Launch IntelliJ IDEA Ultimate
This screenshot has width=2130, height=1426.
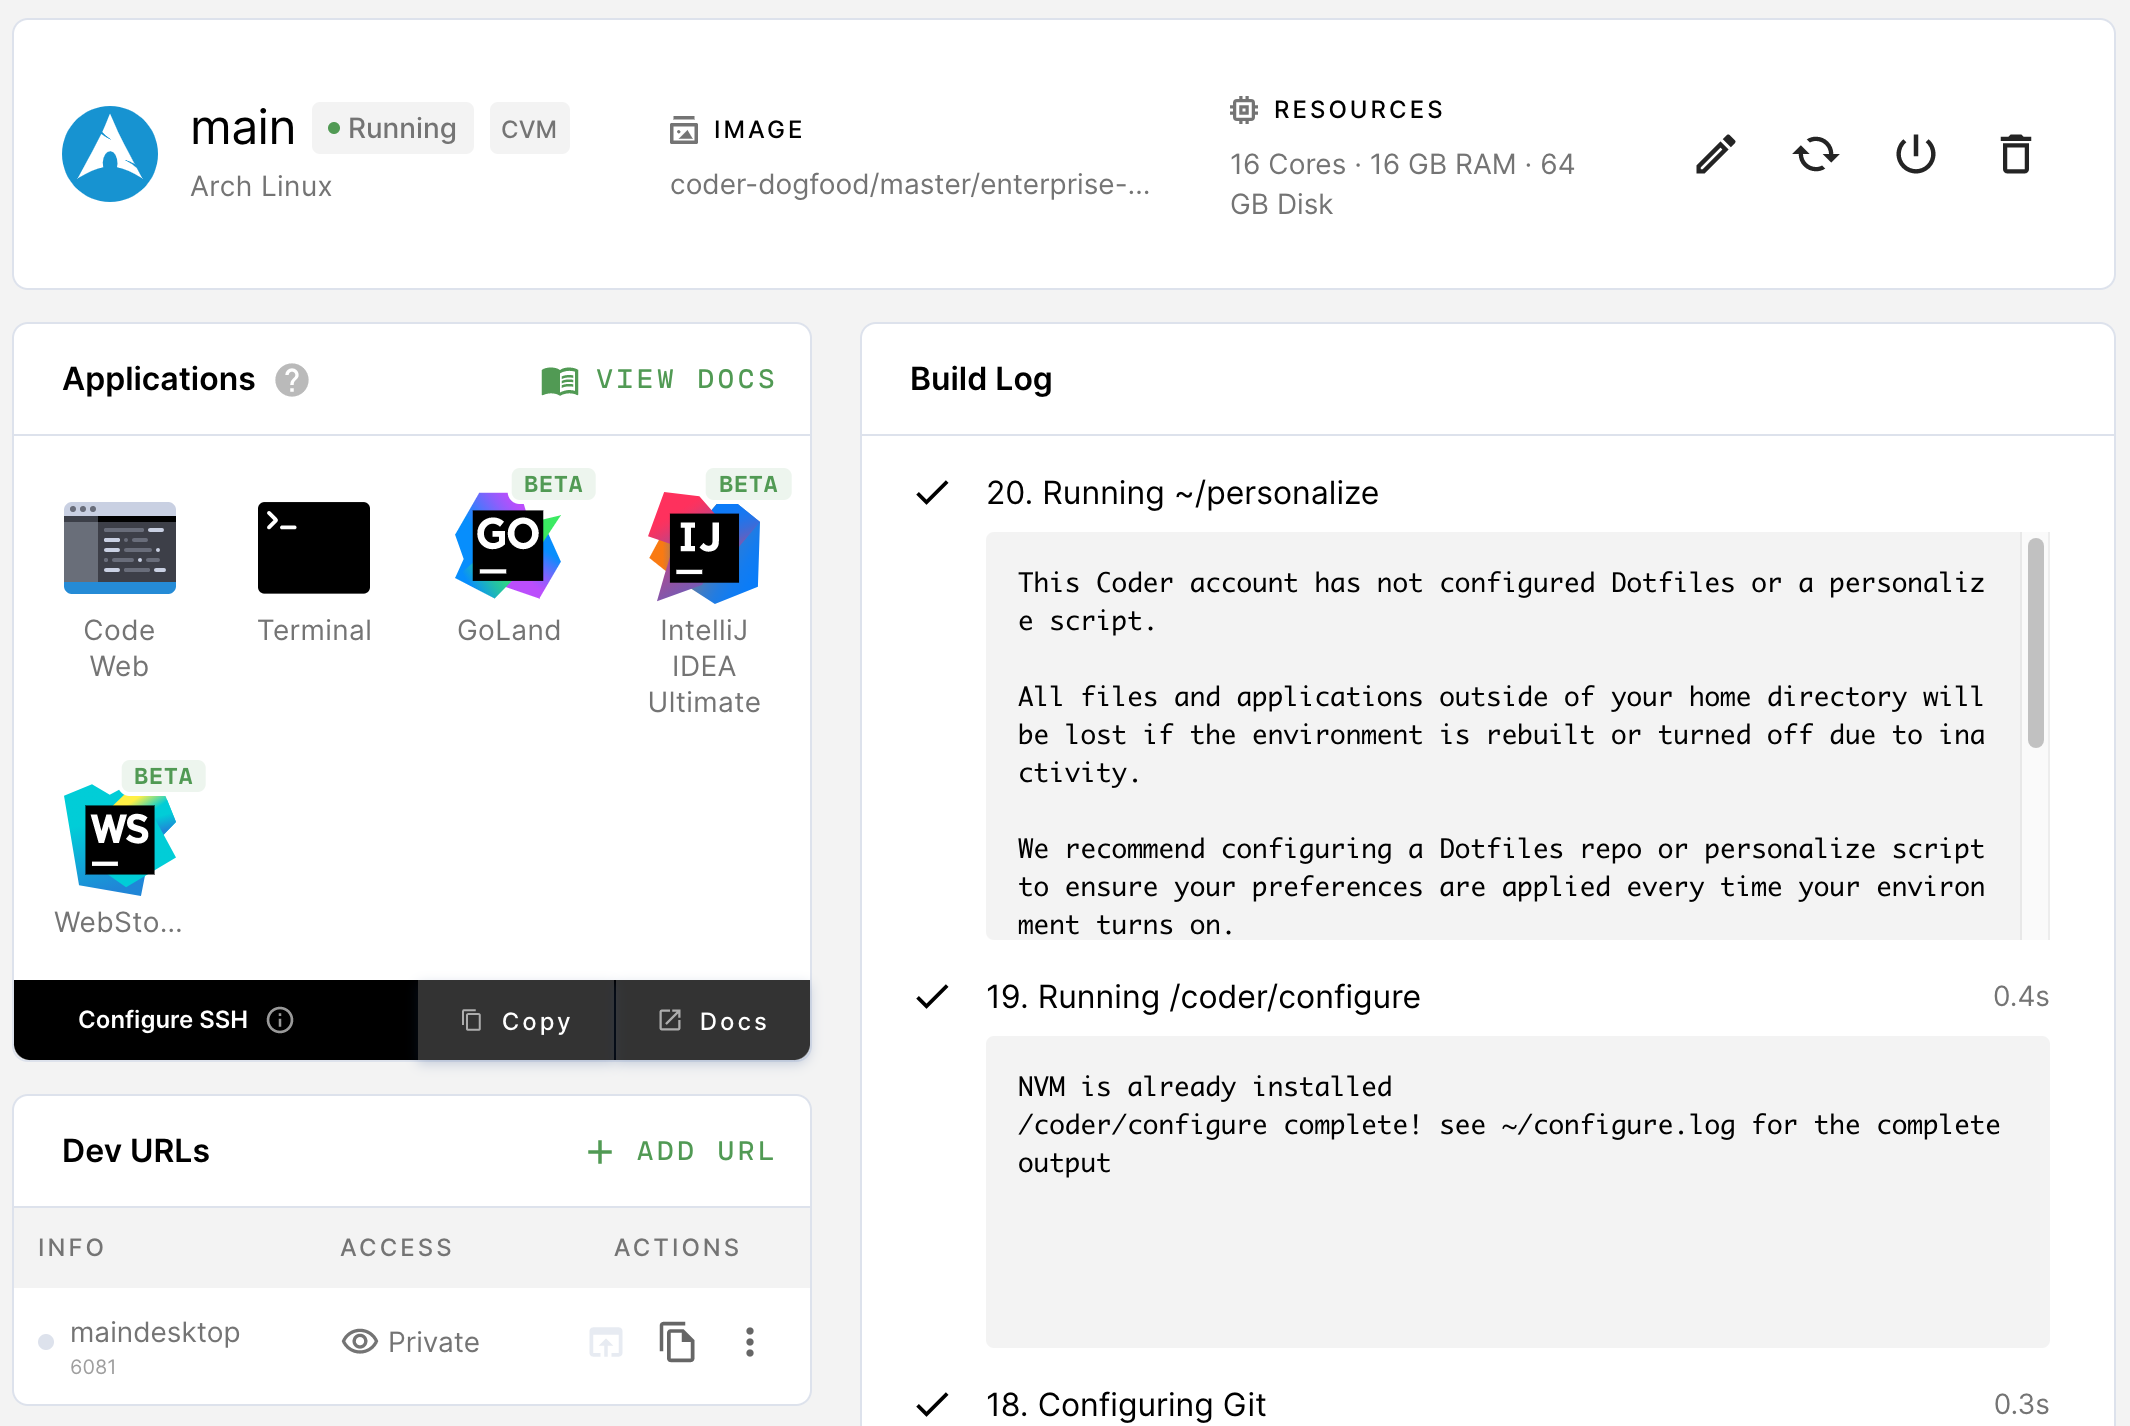[x=703, y=548]
